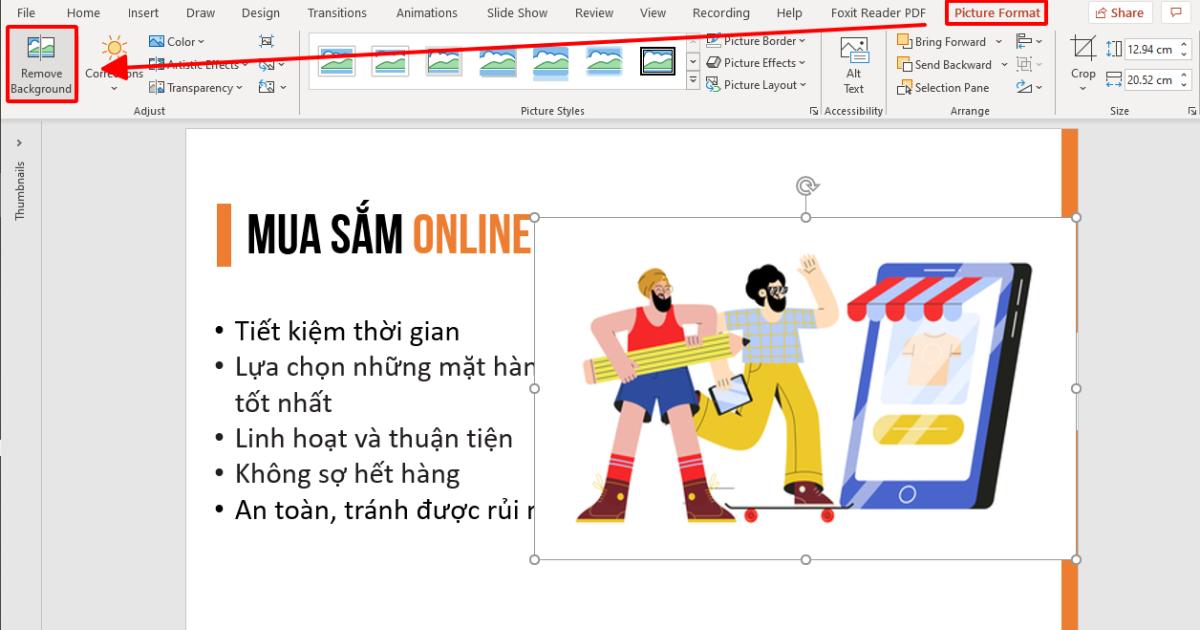Click the Remove Background button

(x=41, y=65)
